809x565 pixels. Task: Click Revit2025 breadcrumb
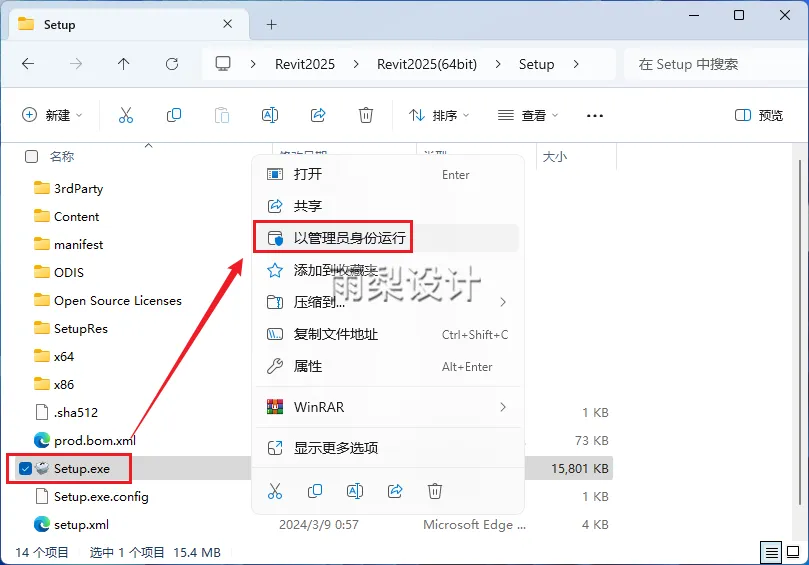305,64
